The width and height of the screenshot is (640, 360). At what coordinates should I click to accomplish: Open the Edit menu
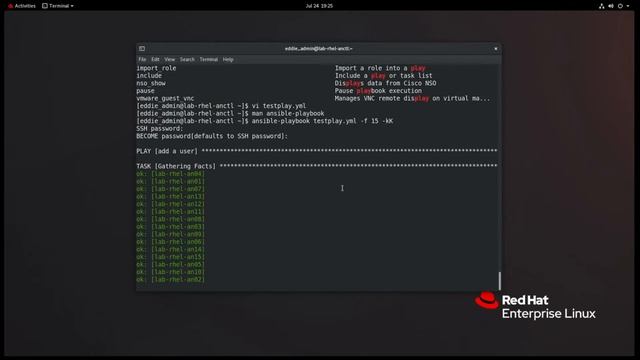click(155, 59)
